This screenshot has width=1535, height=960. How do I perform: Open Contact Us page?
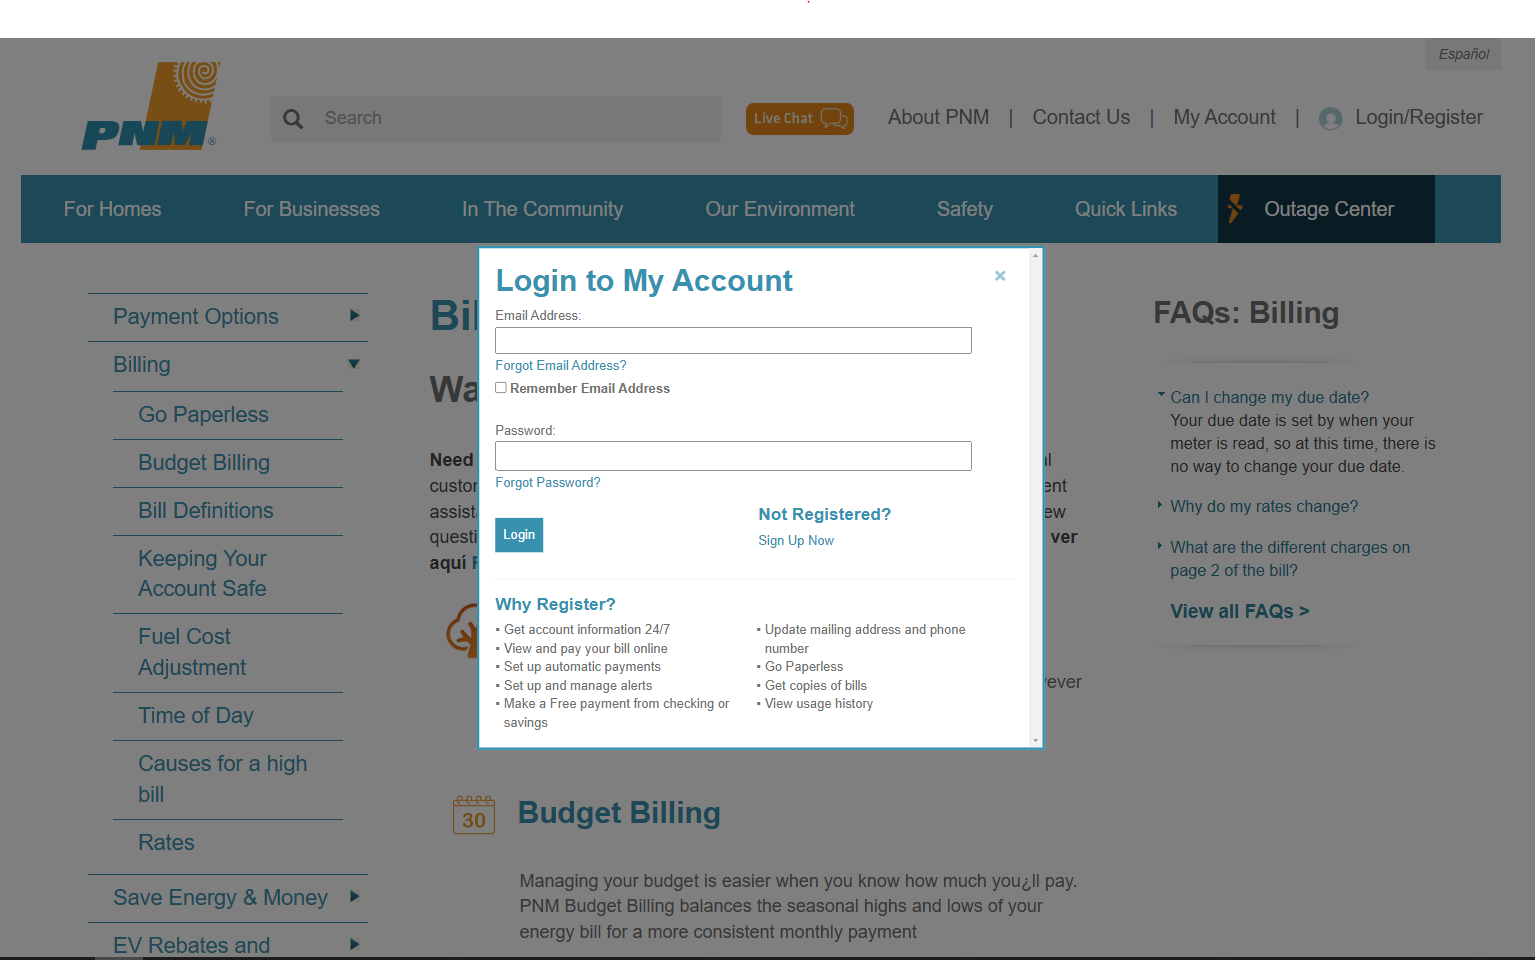[x=1081, y=117]
